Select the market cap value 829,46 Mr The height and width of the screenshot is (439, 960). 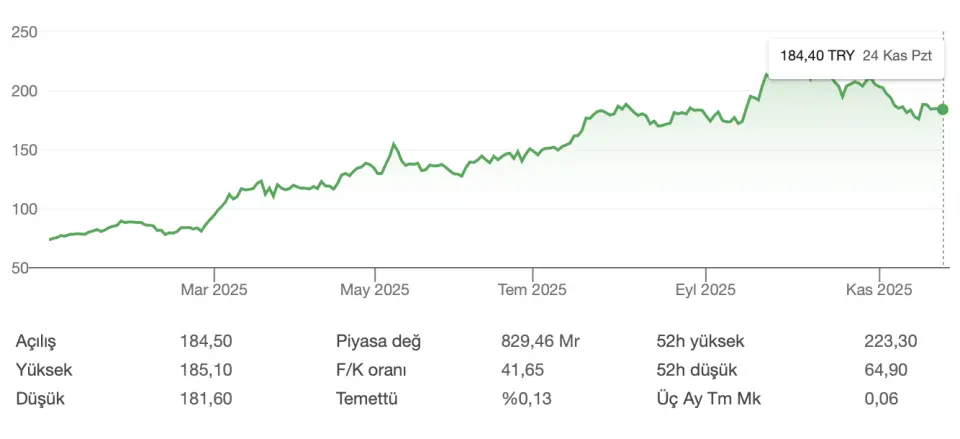[x=540, y=341]
